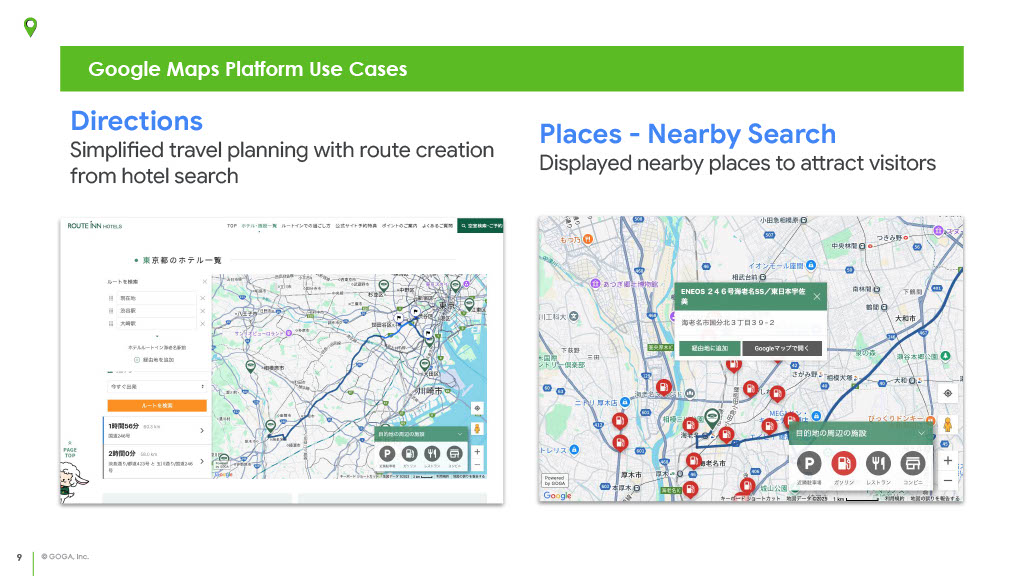Remove the 大崎駅 waypoint with its X icon
Screen dimensions: 1024x576
pyautogui.click(x=202, y=323)
